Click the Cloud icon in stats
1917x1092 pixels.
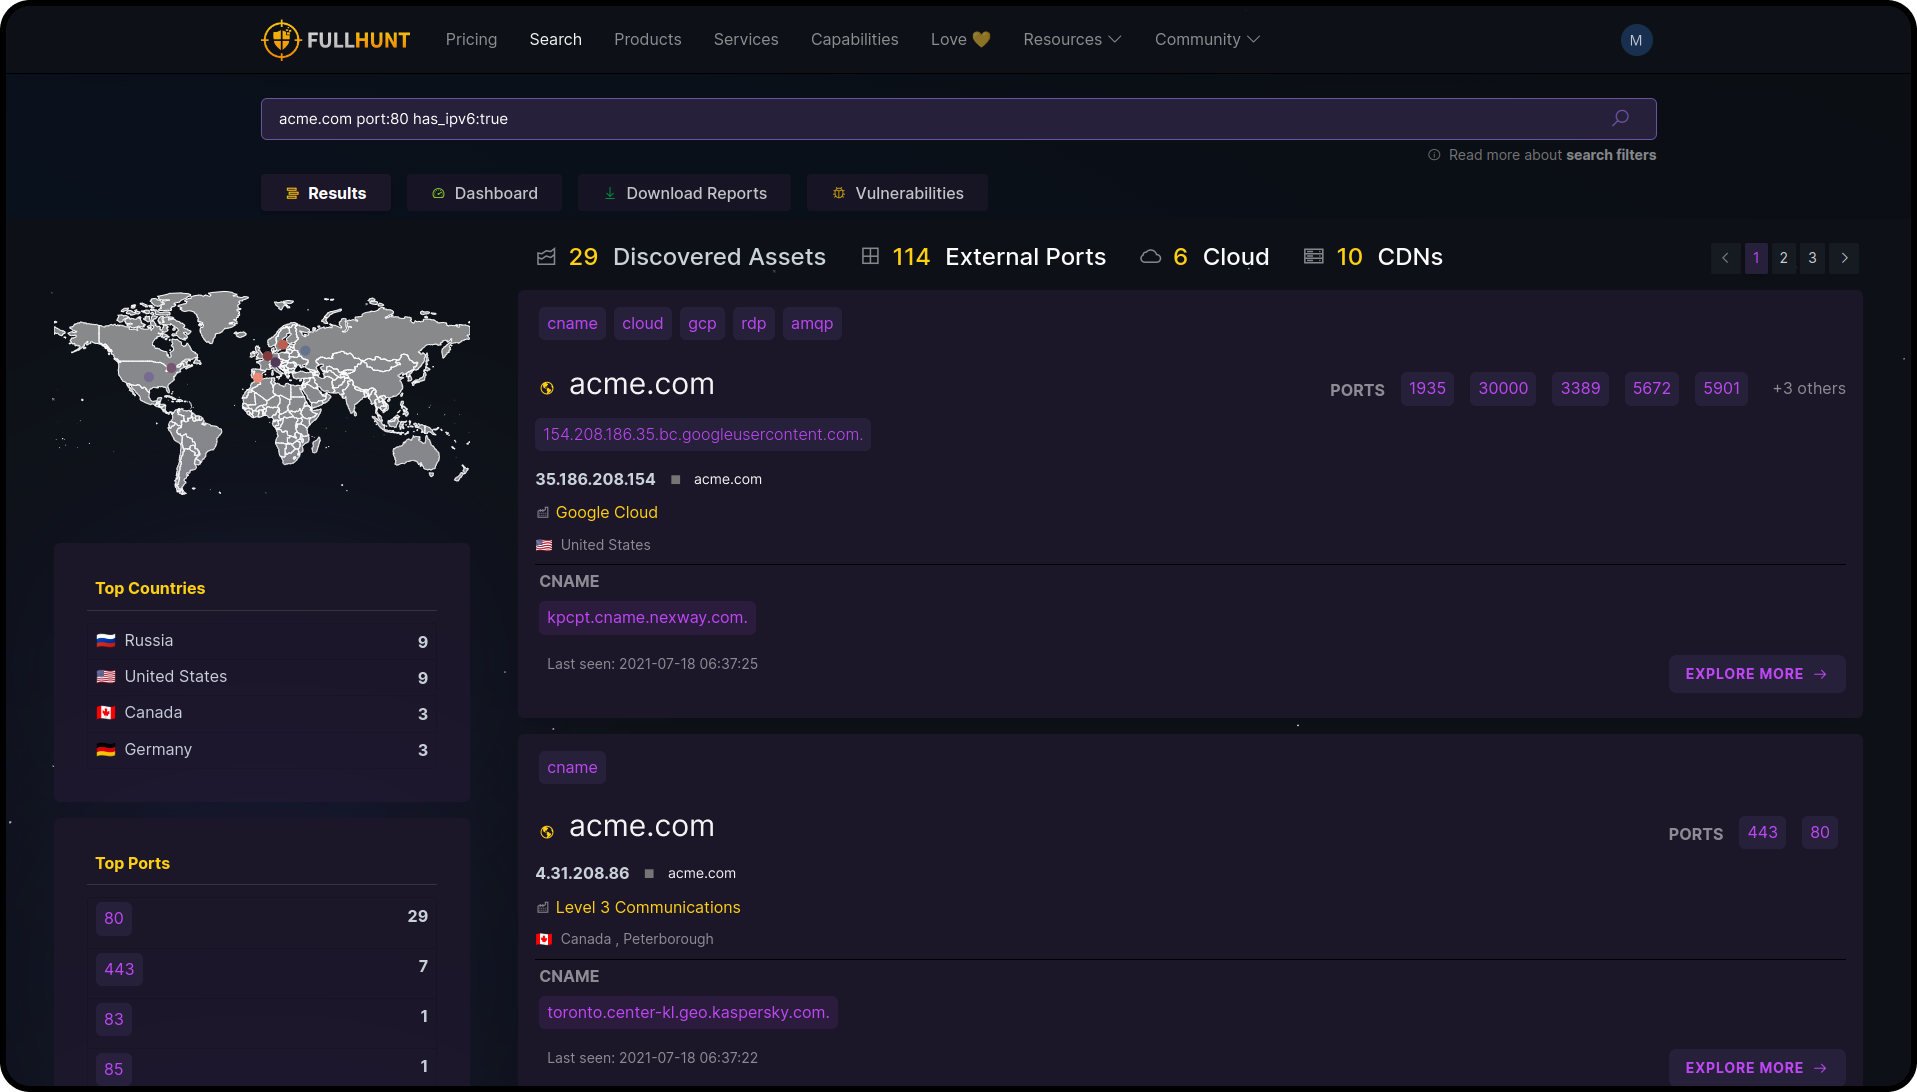point(1150,257)
